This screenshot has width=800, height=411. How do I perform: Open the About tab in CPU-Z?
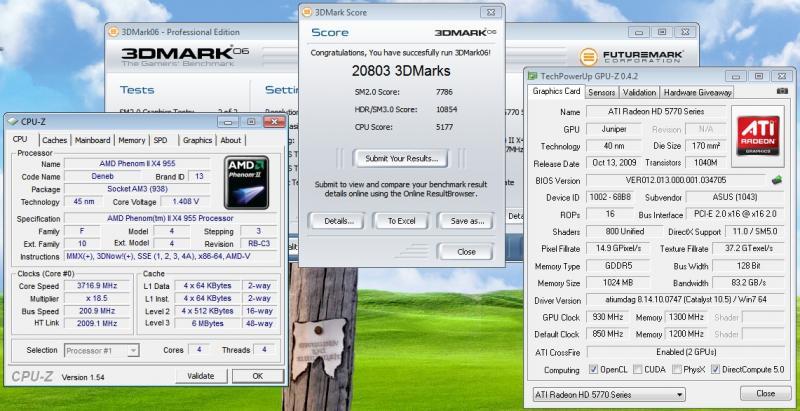[x=231, y=140]
